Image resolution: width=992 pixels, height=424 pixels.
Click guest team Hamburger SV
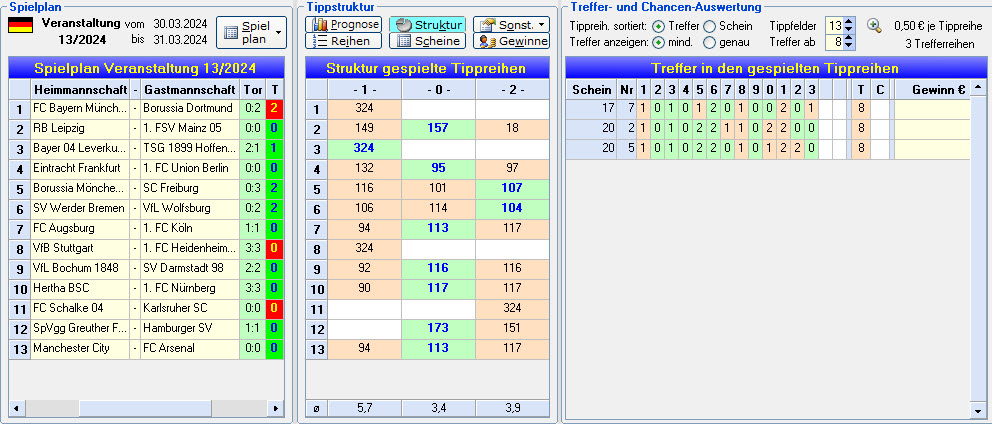coord(190,328)
